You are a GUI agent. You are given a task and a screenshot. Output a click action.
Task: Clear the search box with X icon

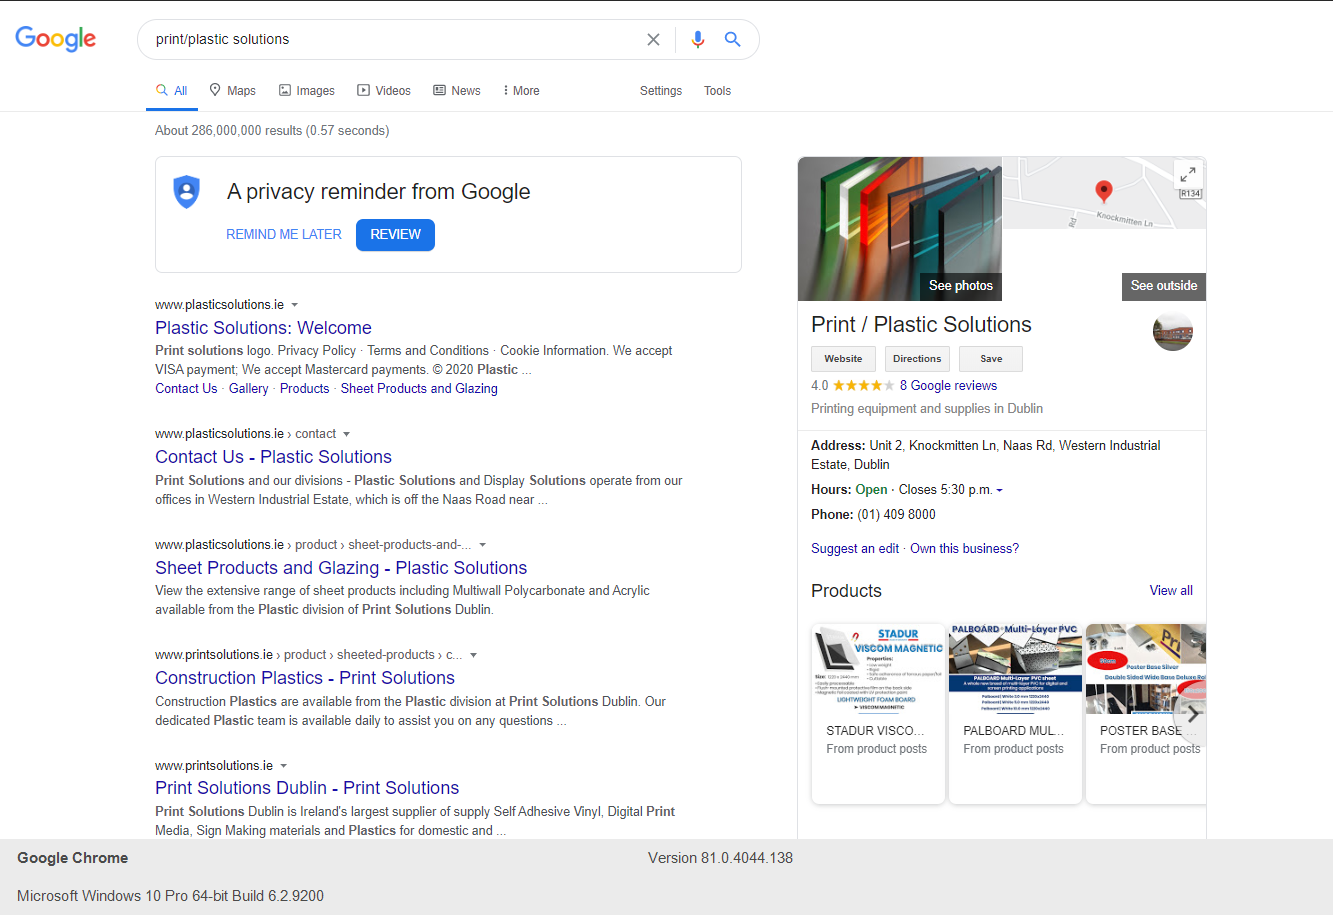point(653,39)
